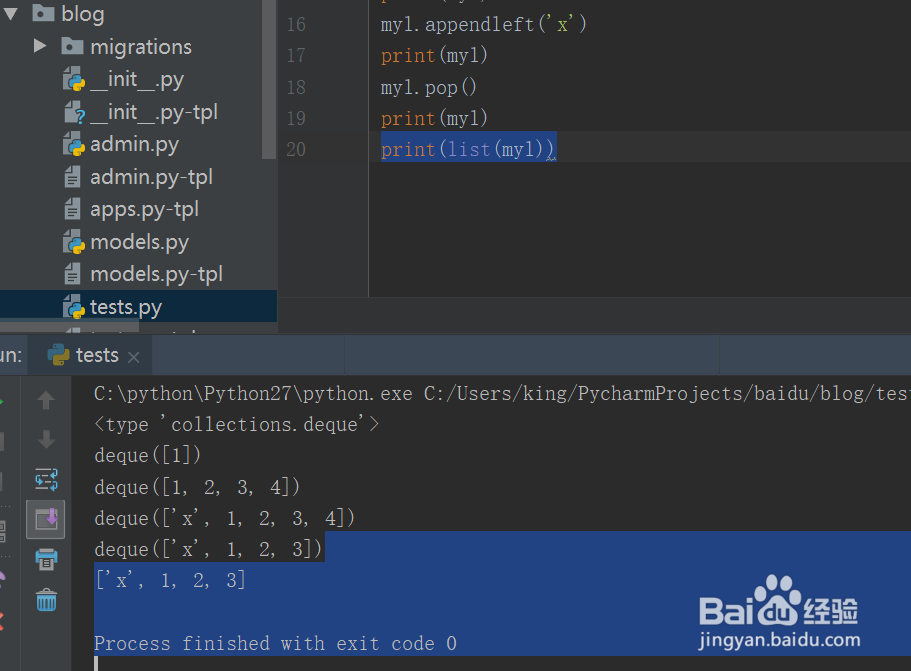Image resolution: width=911 pixels, height=671 pixels.
Task: Click the Clear All trash icon
Action: (45, 599)
